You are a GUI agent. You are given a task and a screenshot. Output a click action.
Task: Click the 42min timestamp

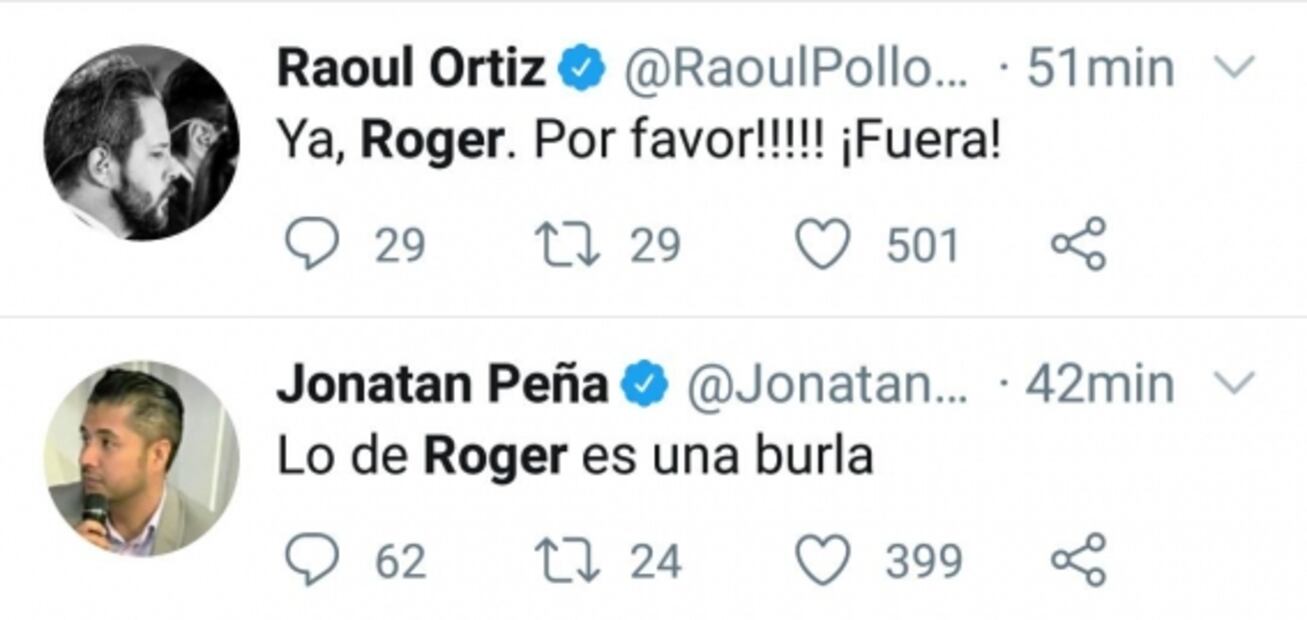click(1101, 386)
